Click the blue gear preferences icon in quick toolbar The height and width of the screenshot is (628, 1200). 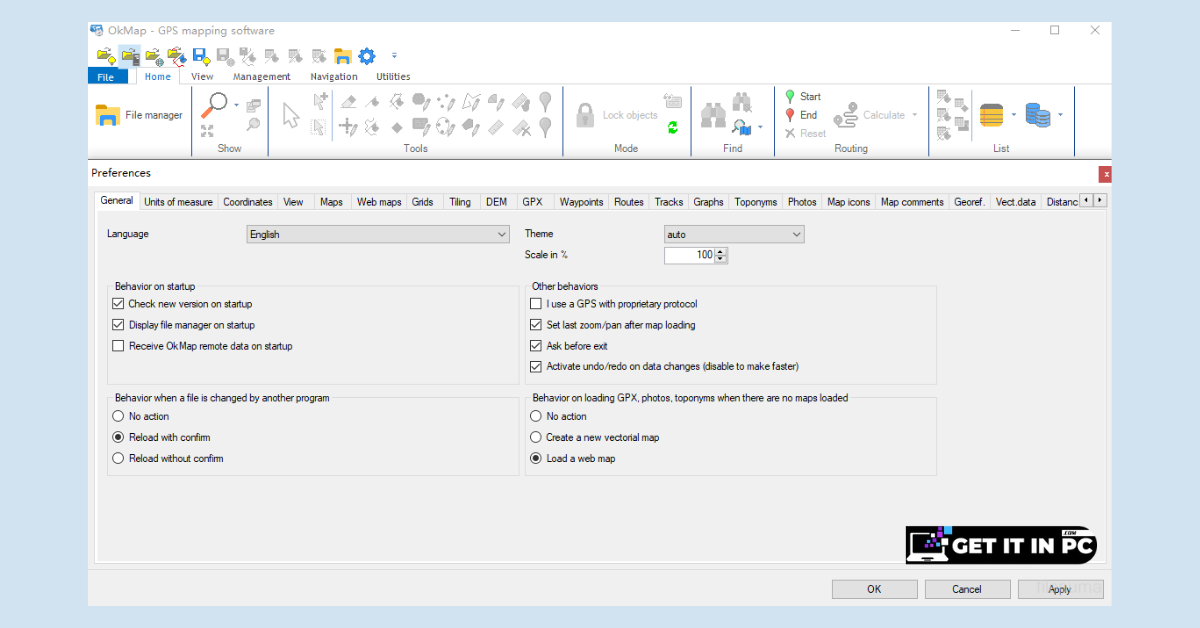coord(367,56)
